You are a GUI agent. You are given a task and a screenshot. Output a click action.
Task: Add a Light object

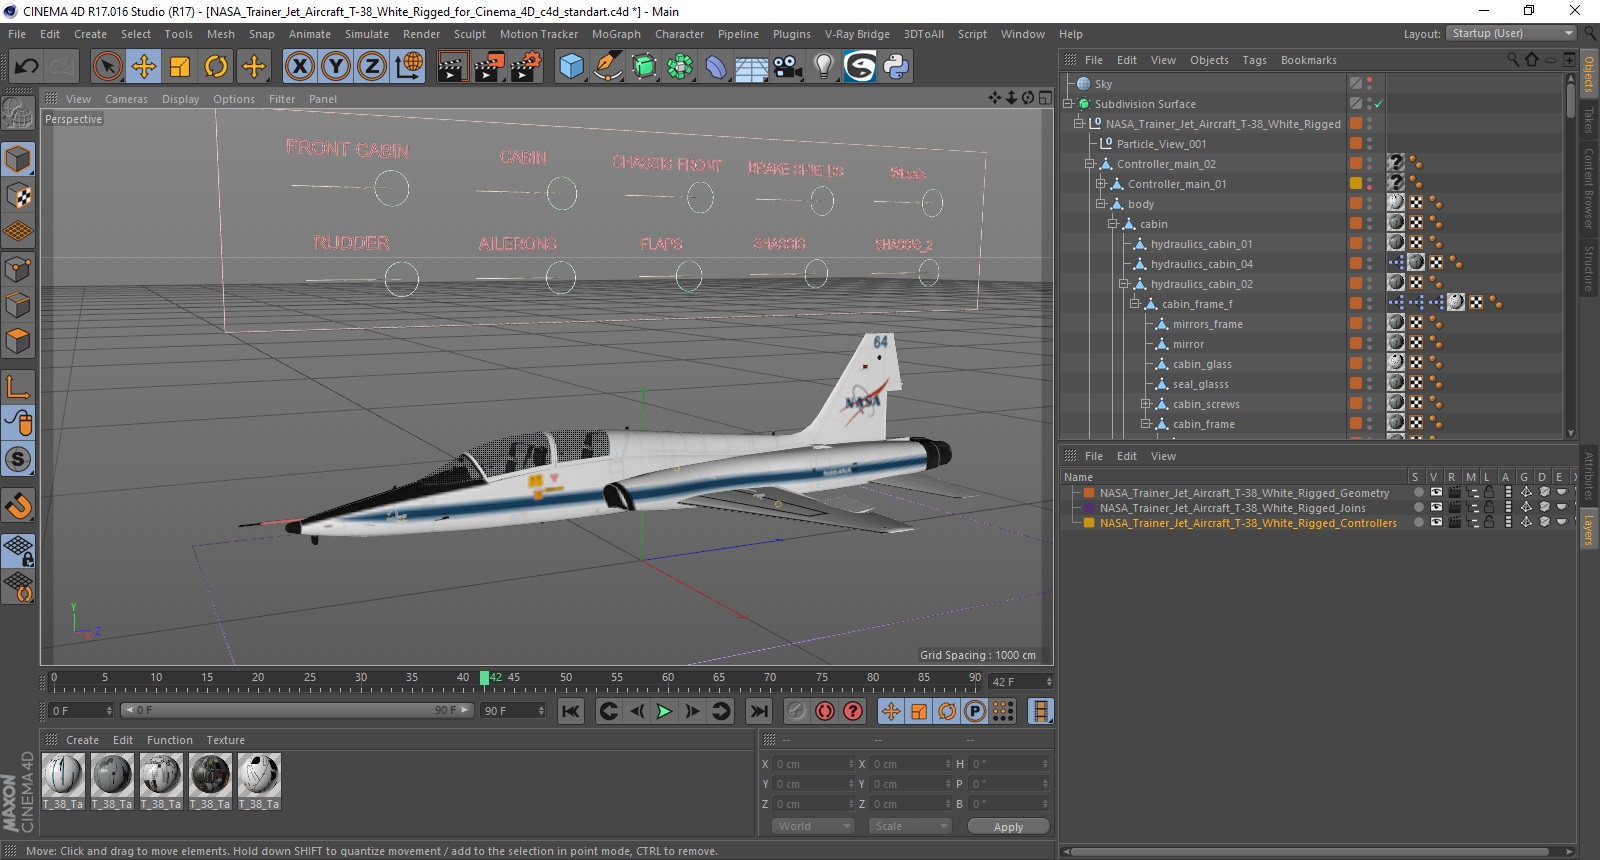pos(824,67)
